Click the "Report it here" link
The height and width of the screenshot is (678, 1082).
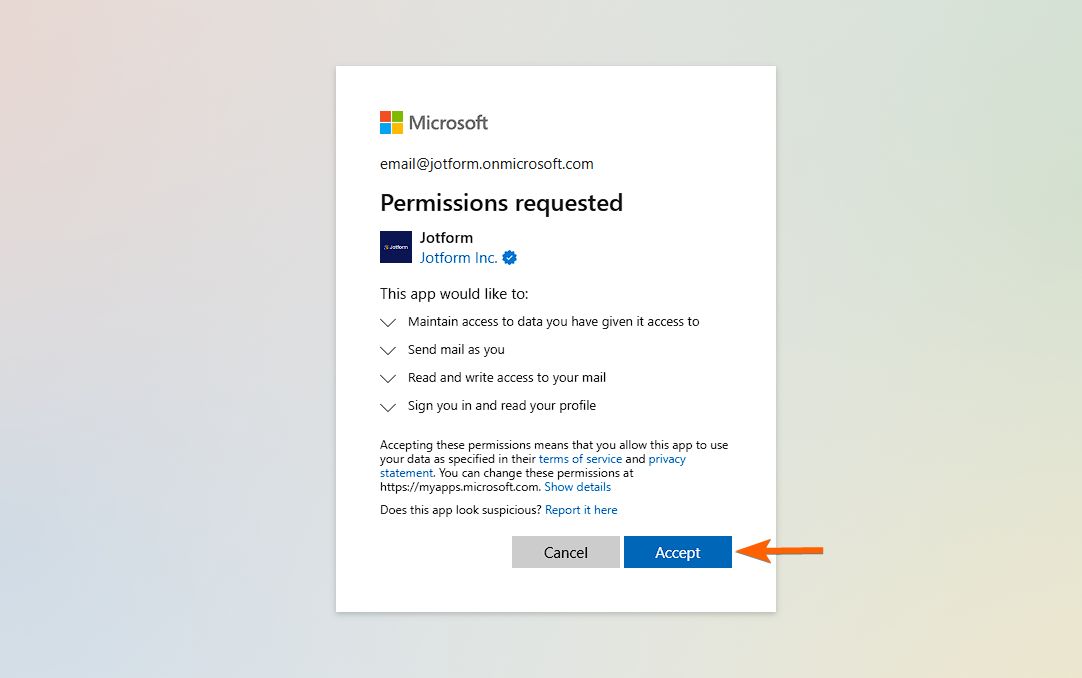point(581,510)
